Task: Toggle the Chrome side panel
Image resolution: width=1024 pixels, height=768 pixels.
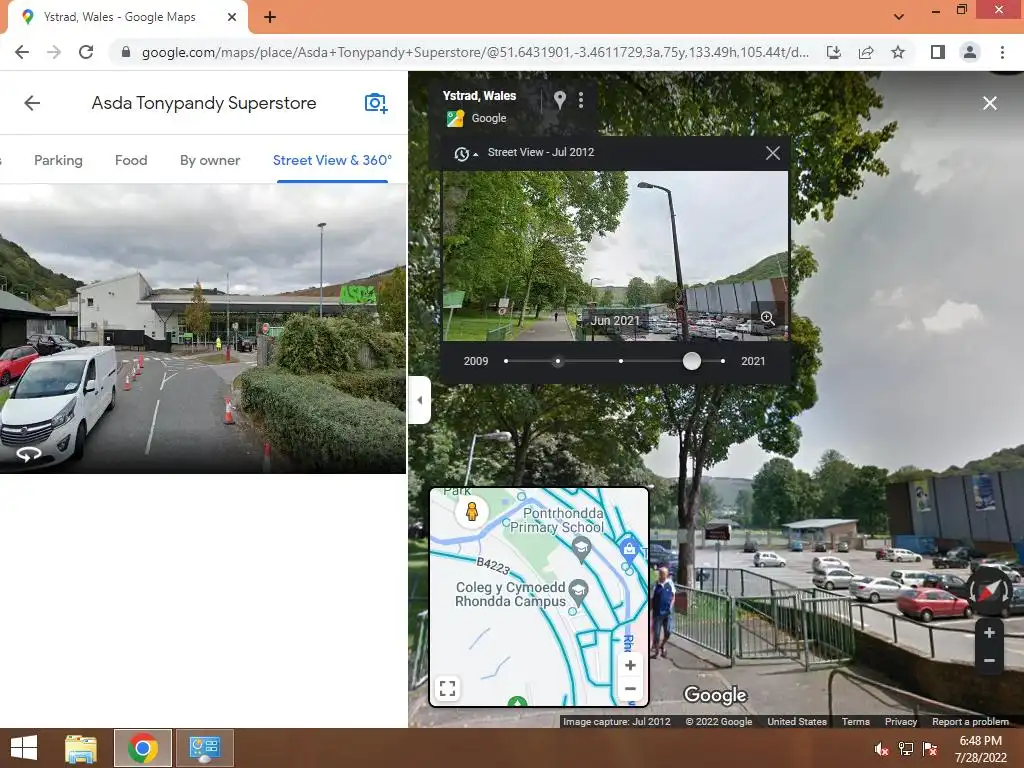Action: pos(938,52)
